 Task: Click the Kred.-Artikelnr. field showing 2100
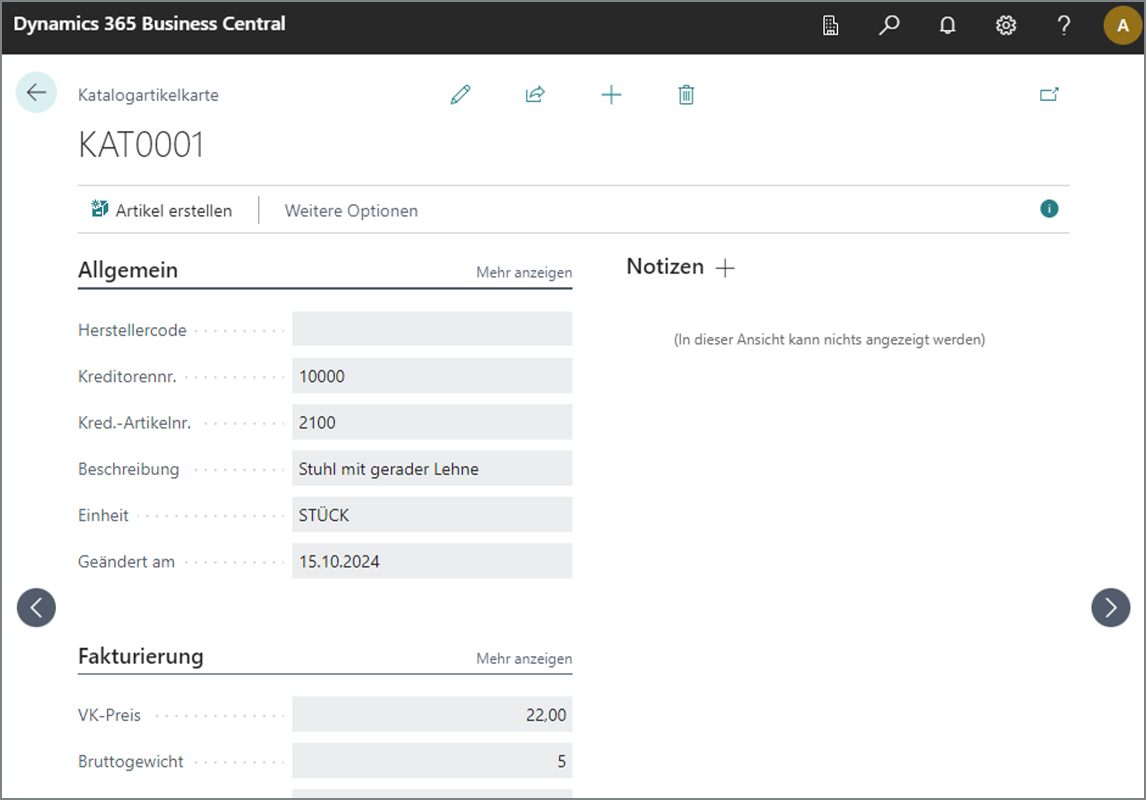coord(432,422)
